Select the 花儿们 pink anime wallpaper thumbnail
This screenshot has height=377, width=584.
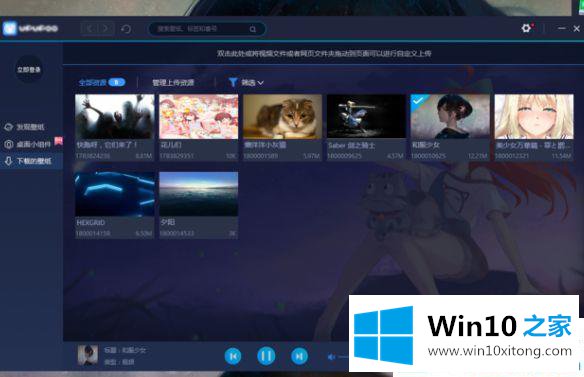pos(199,117)
